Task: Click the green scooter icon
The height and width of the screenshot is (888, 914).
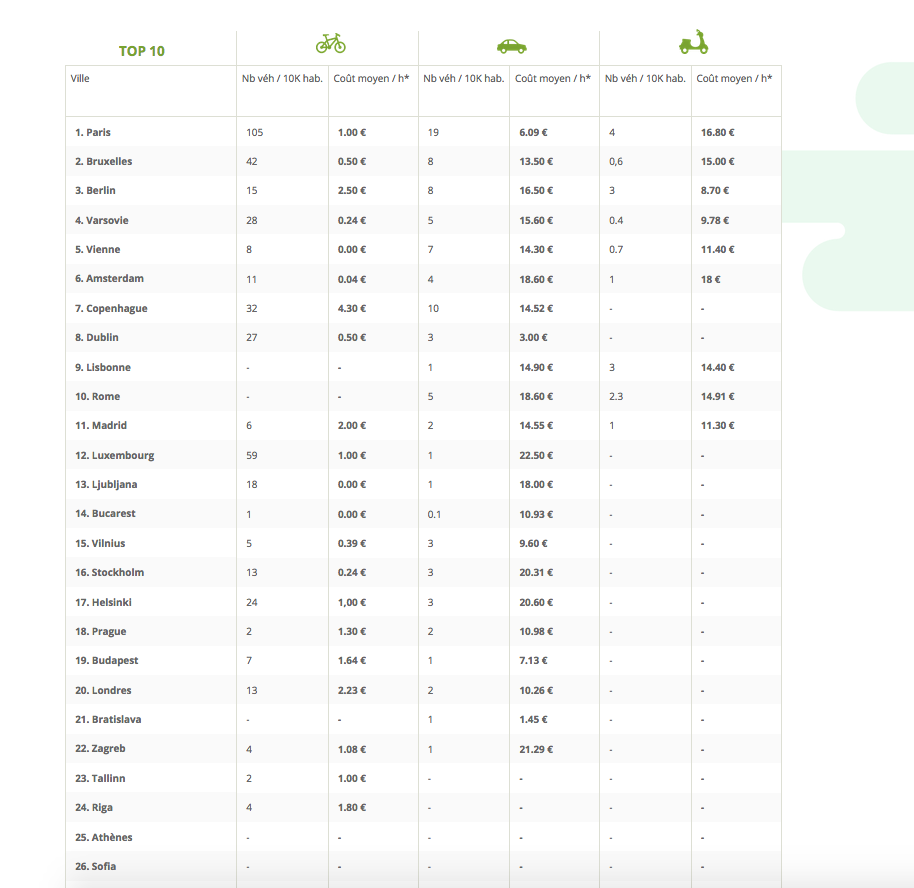Action: click(693, 42)
